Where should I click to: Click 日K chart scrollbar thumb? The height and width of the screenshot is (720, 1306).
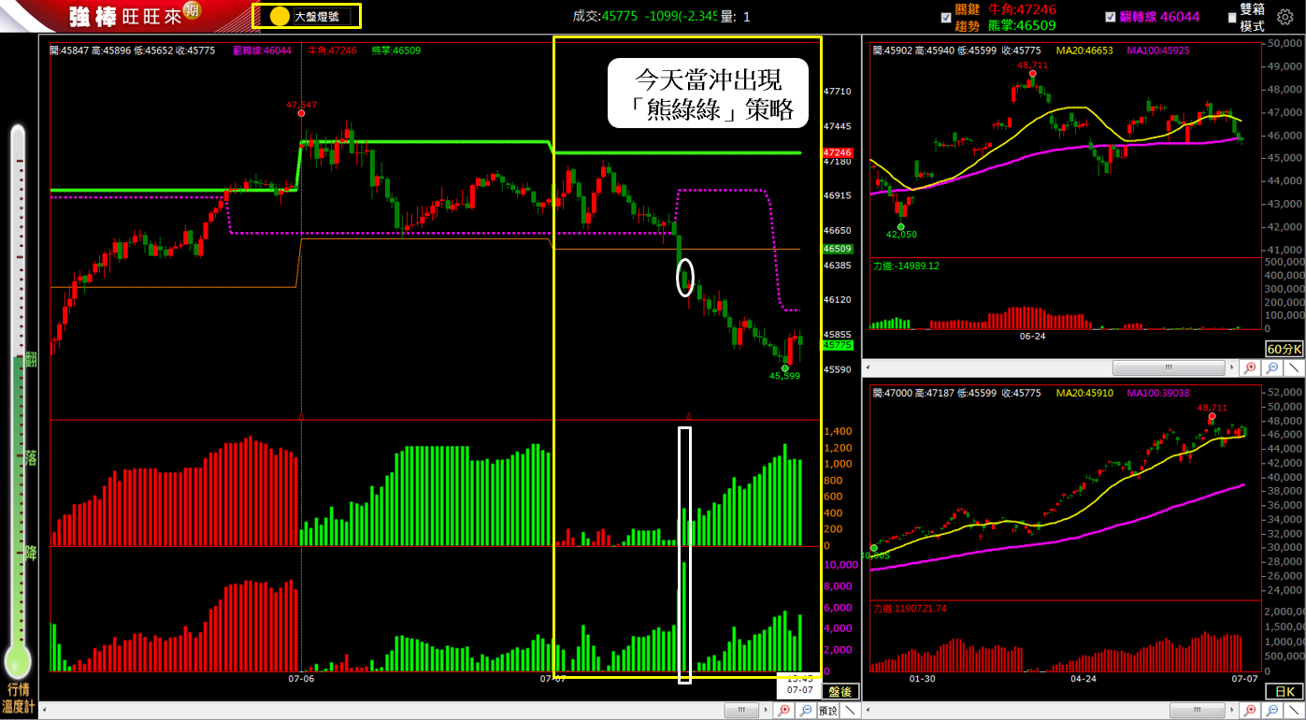(1197, 710)
